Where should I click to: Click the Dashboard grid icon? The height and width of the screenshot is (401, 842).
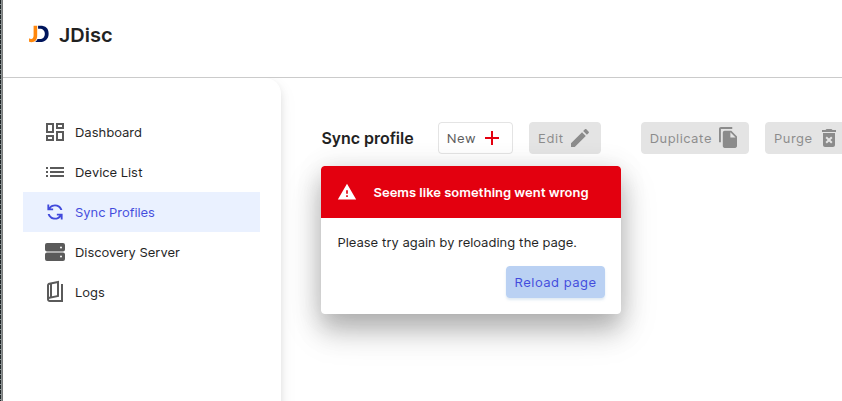[55, 132]
